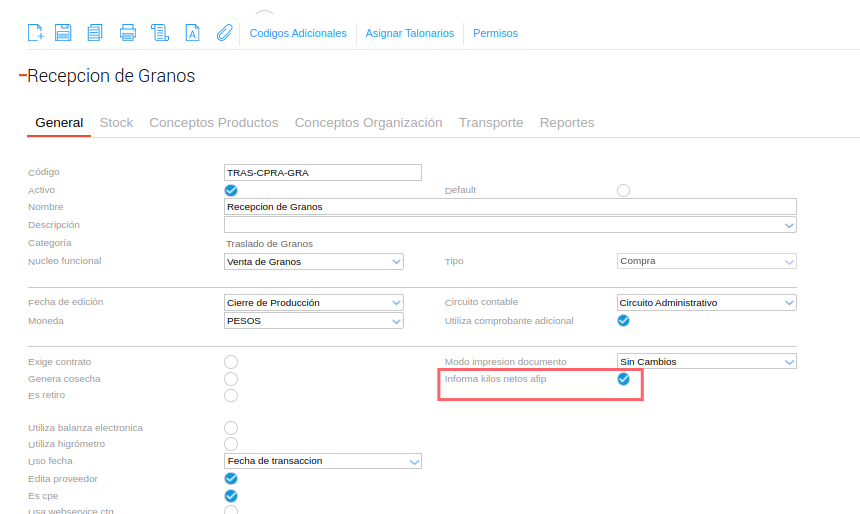Open Asignar Talonarios

(x=410, y=33)
